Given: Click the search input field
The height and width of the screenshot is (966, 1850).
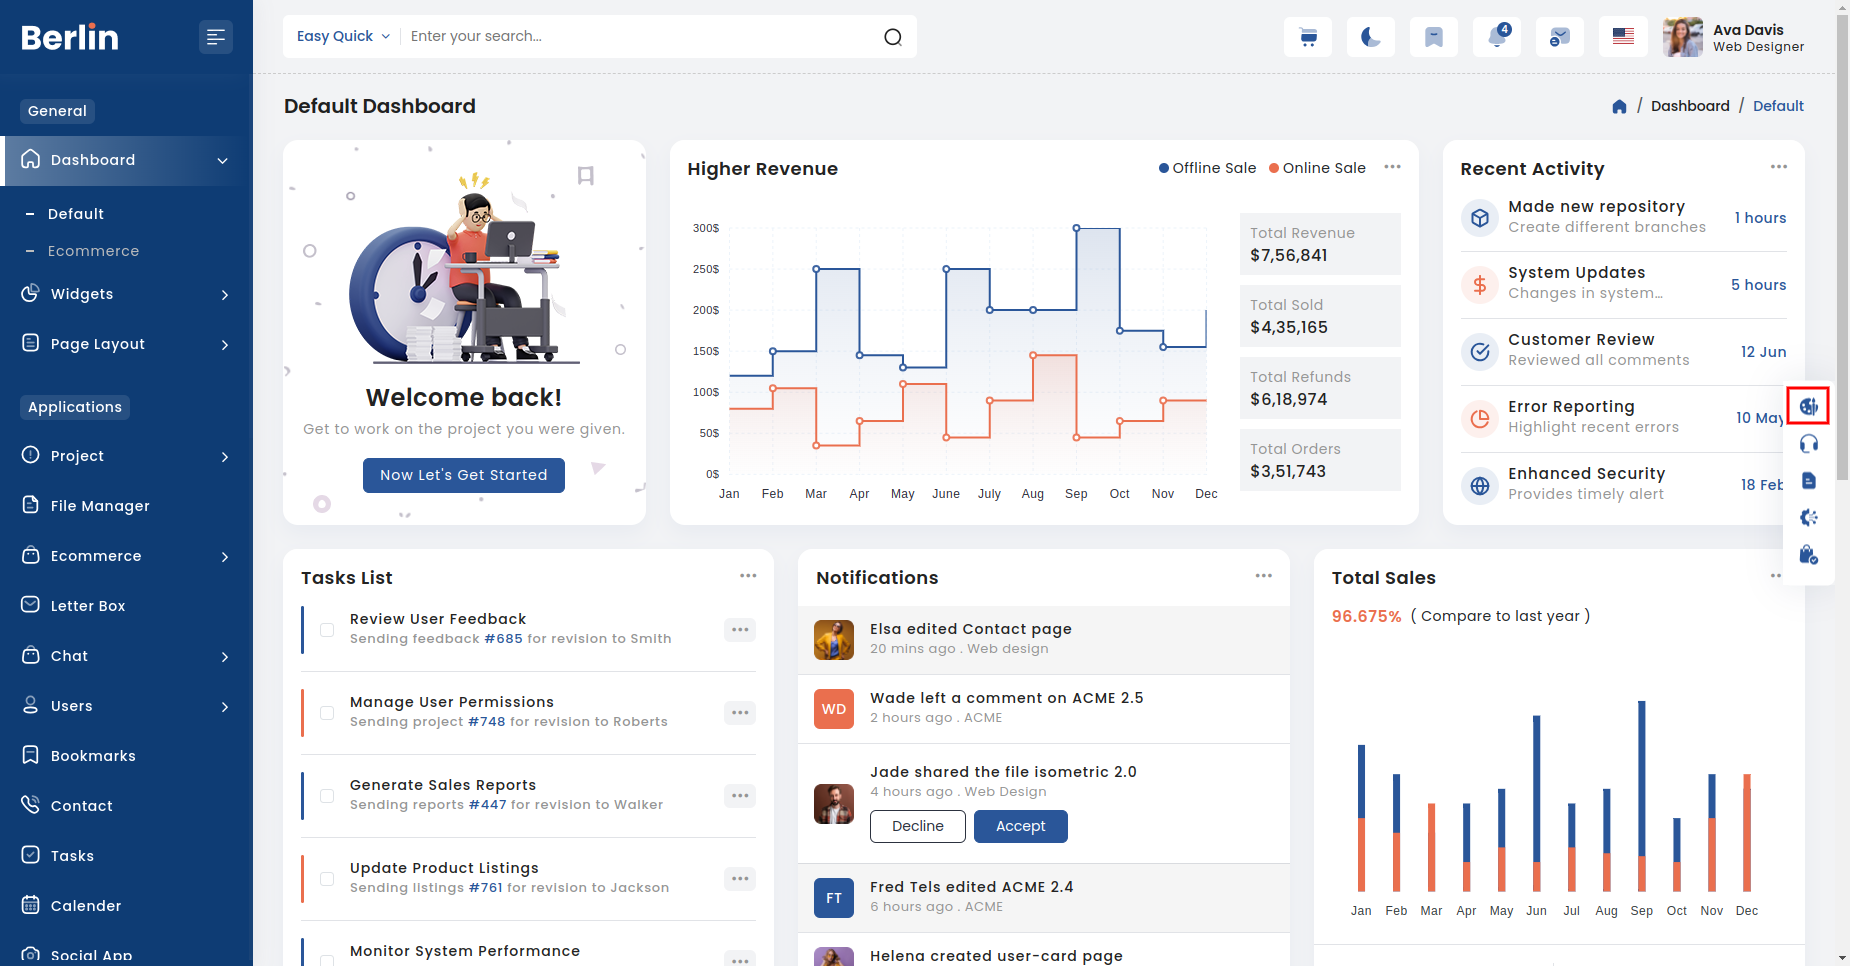Looking at the screenshot, I should pyautogui.click(x=640, y=36).
